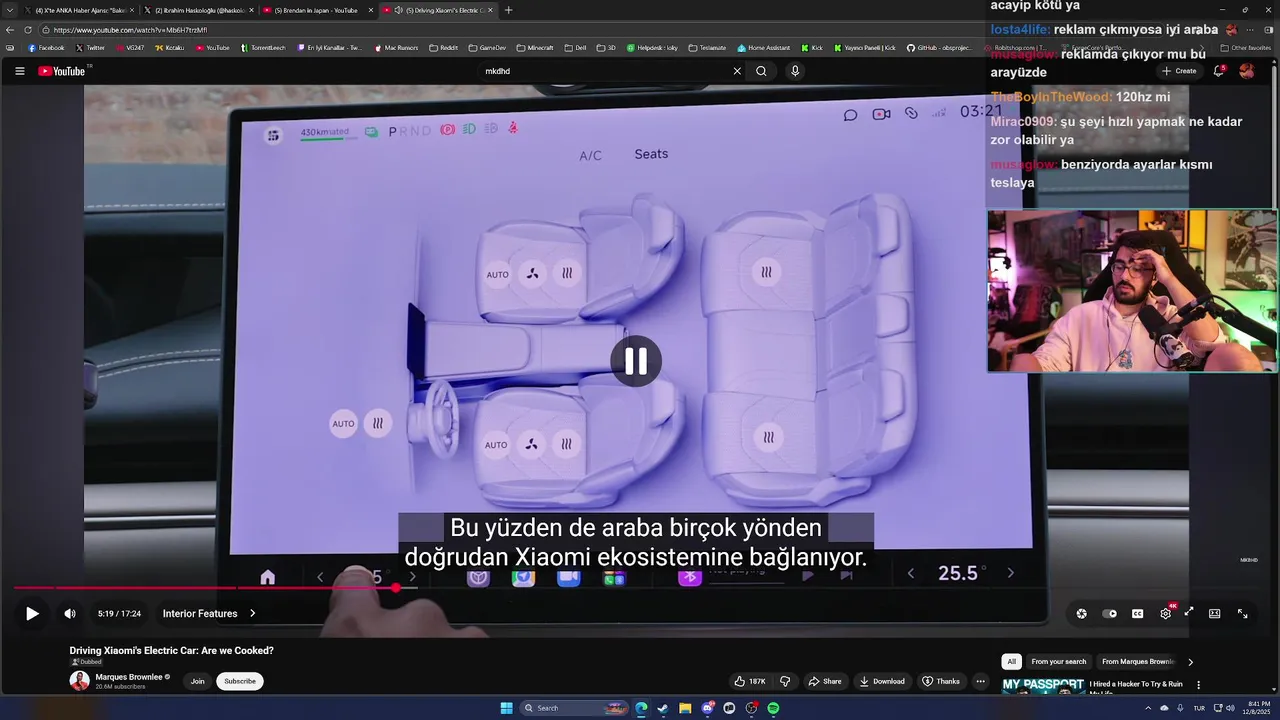Go to YouTube home via logo
This screenshot has width=1280, height=720.
tap(62, 71)
